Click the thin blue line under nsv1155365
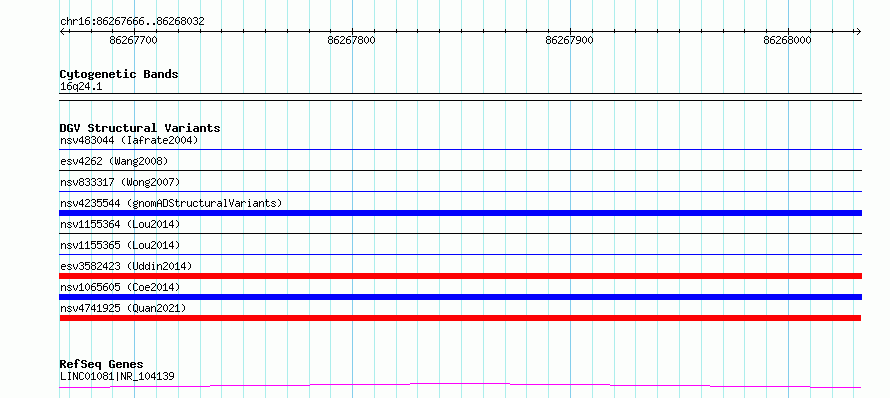This screenshot has width=890, height=398. pyautogui.click(x=460, y=255)
